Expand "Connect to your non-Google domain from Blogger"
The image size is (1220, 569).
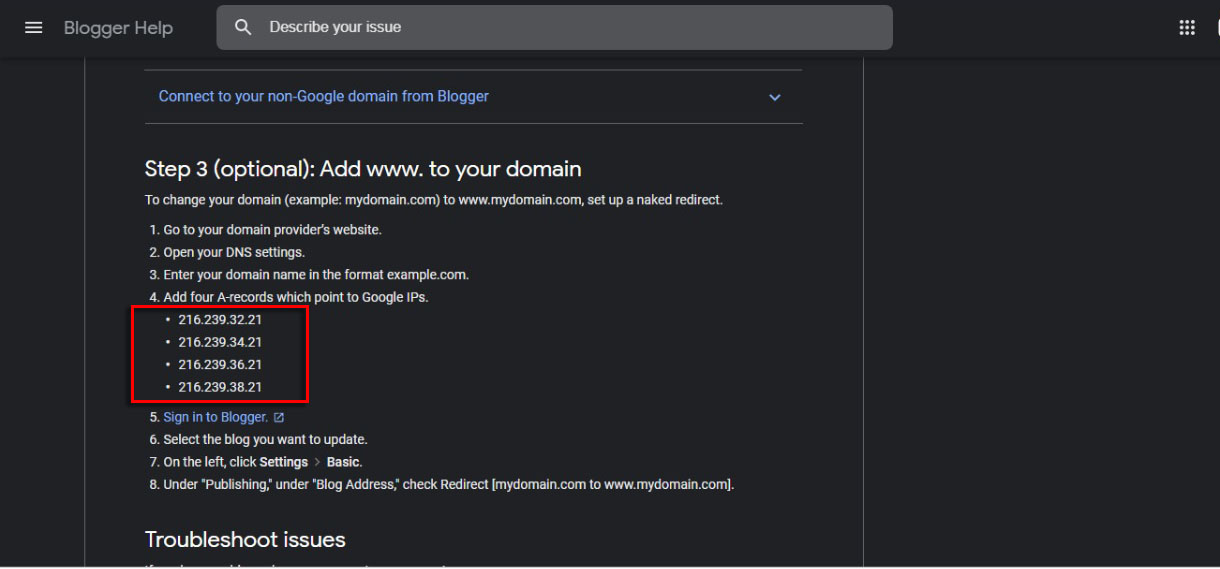pyautogui.click(x=324, y=97)
